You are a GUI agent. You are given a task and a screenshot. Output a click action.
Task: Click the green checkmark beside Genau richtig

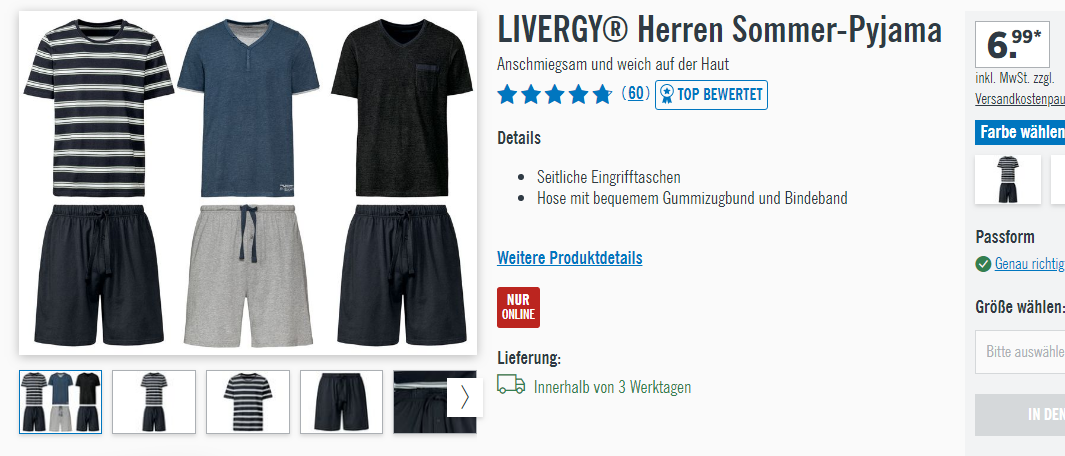tap(983, 264)
